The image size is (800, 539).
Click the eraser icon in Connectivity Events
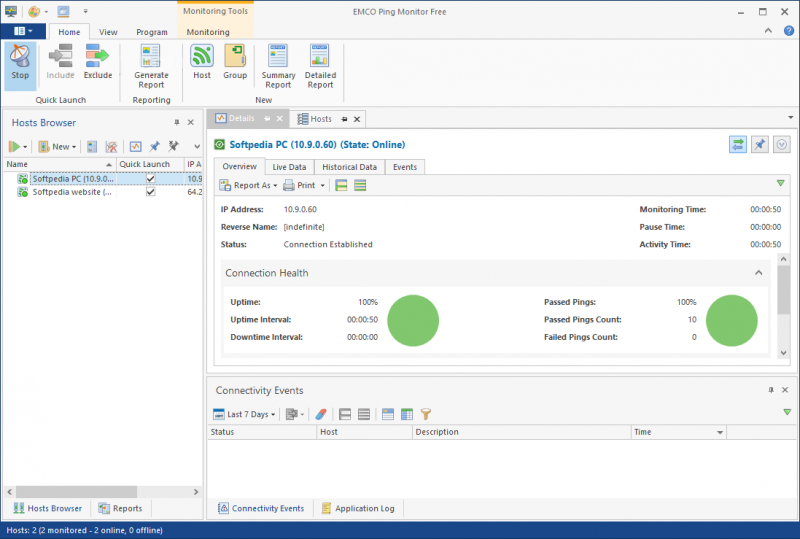321,414
